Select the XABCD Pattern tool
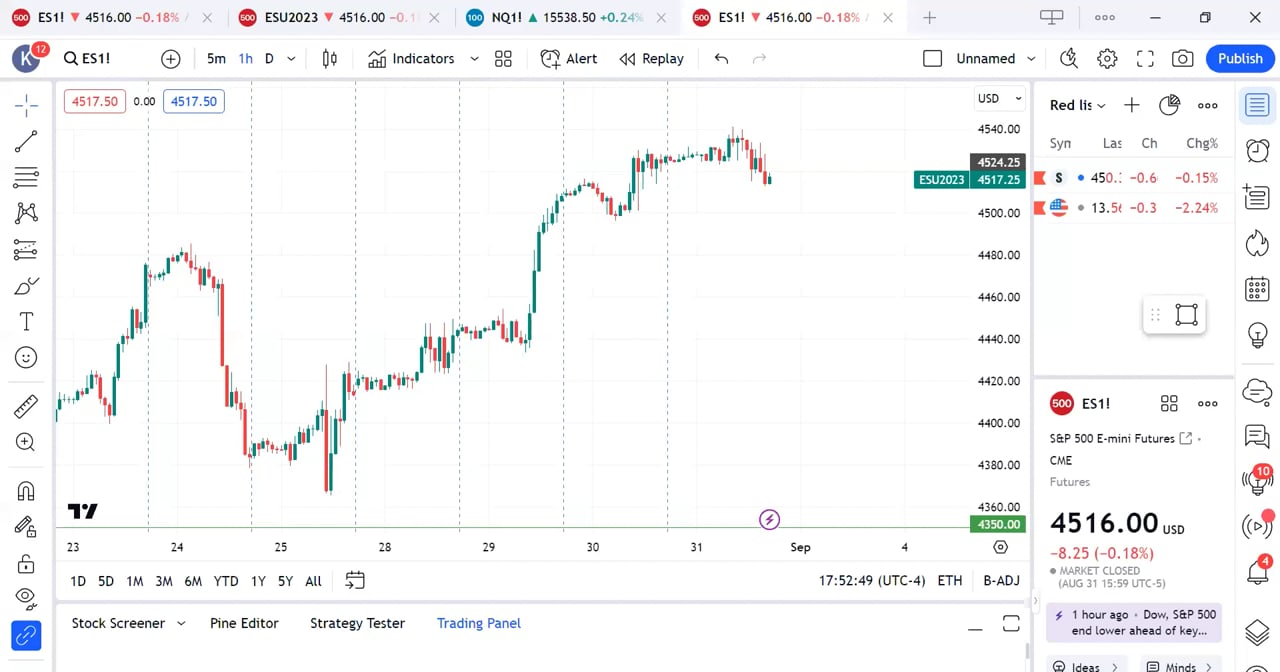Viewport: 1280px width, 672px height. click(x=25, y=213)
